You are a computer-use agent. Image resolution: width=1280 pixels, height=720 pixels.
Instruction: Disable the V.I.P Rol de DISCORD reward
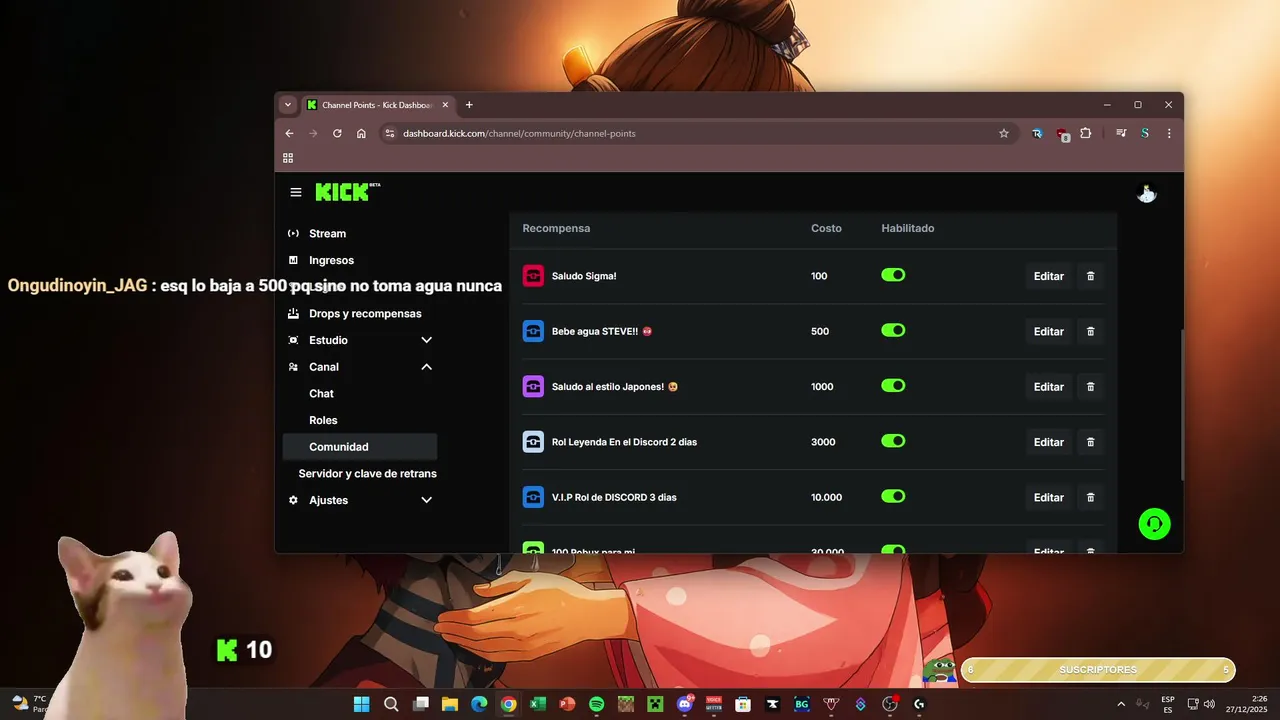coord(893,496)
